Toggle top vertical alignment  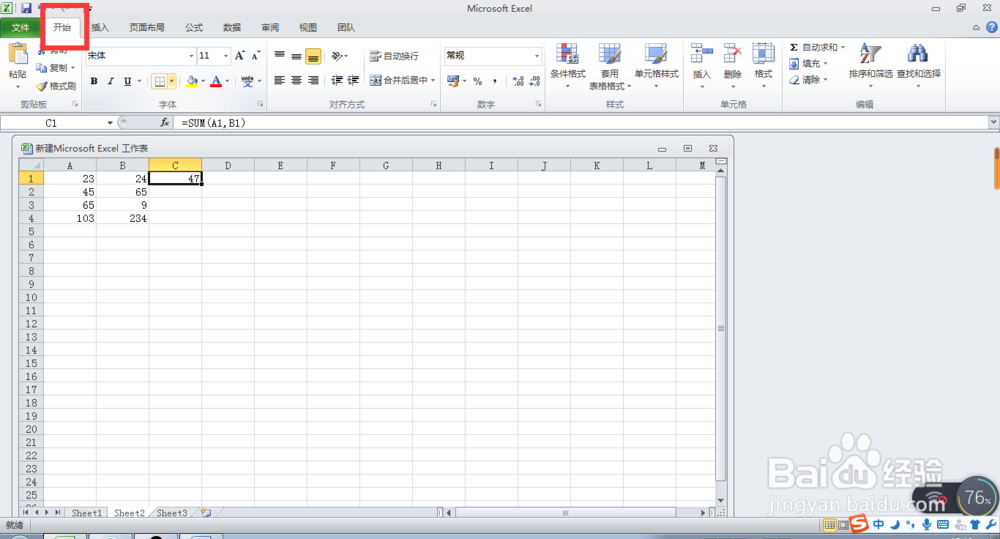coord(279,56)
